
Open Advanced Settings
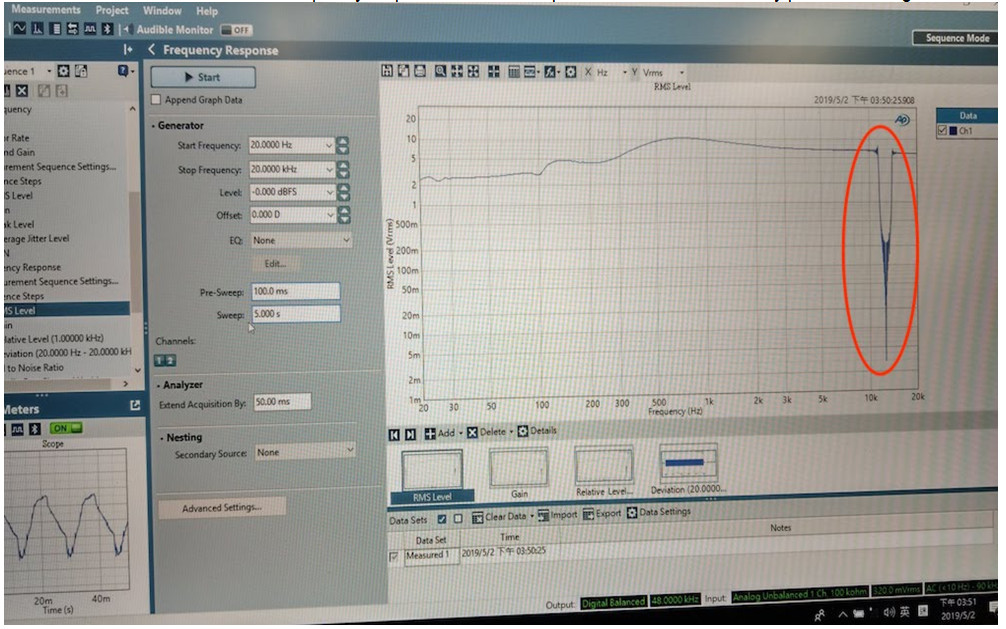221,508
